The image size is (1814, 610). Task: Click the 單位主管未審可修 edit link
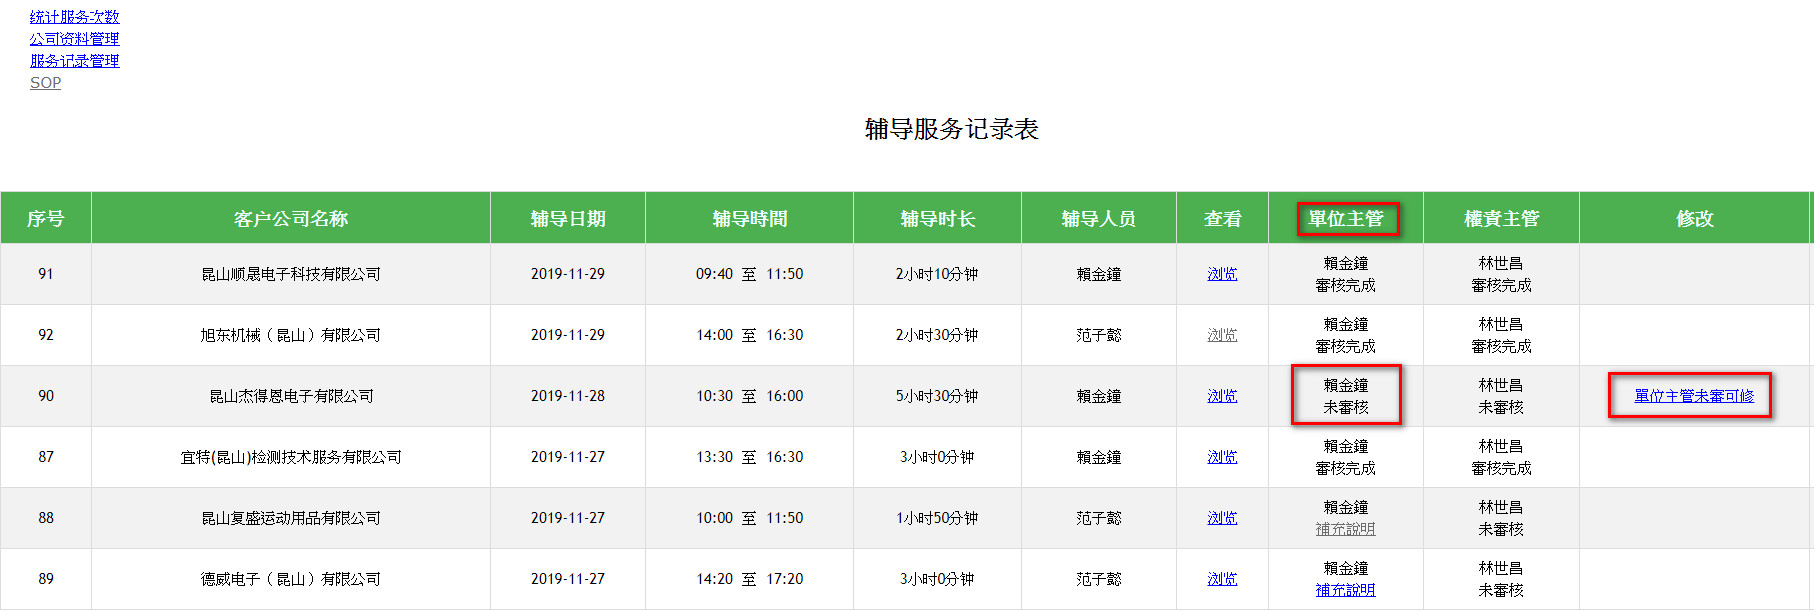[1693, 396]
